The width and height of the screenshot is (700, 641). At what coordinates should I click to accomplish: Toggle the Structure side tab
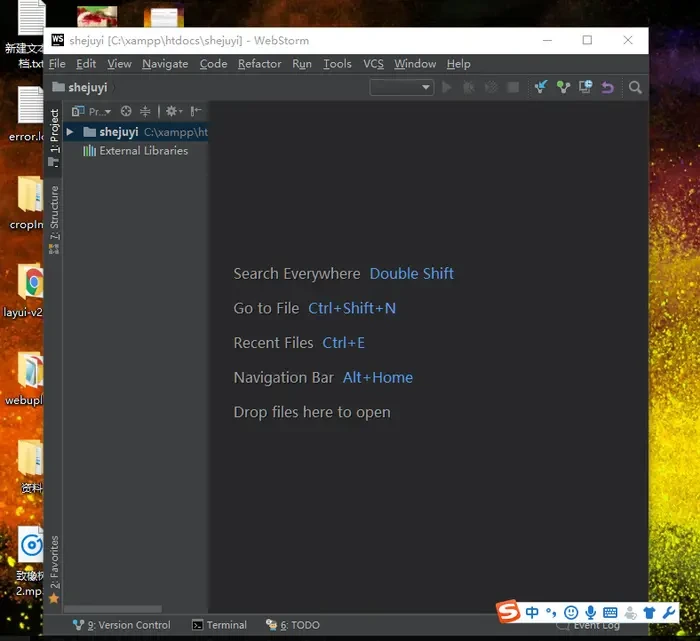pyautogui.click(x=54, y=215)
